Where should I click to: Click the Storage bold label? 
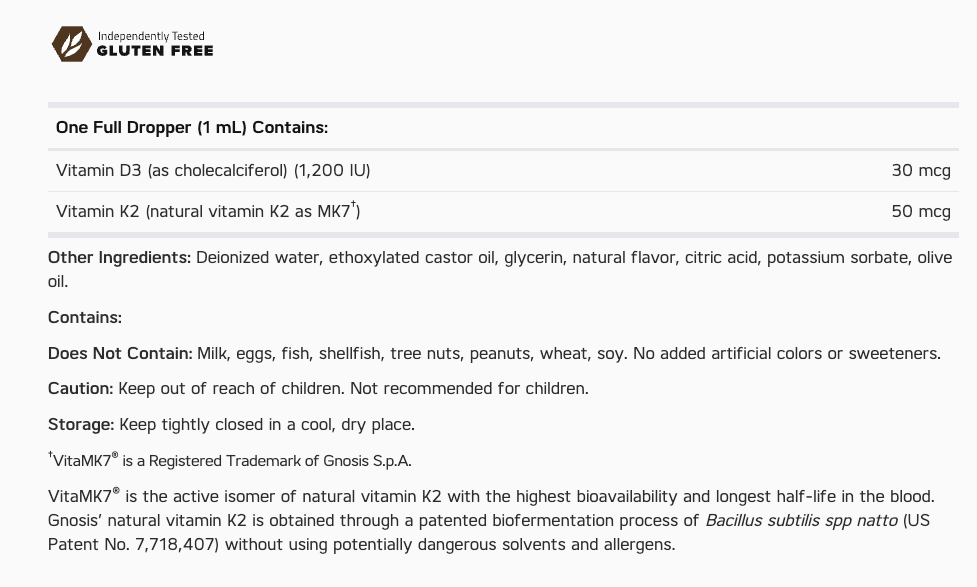(81, 424)
